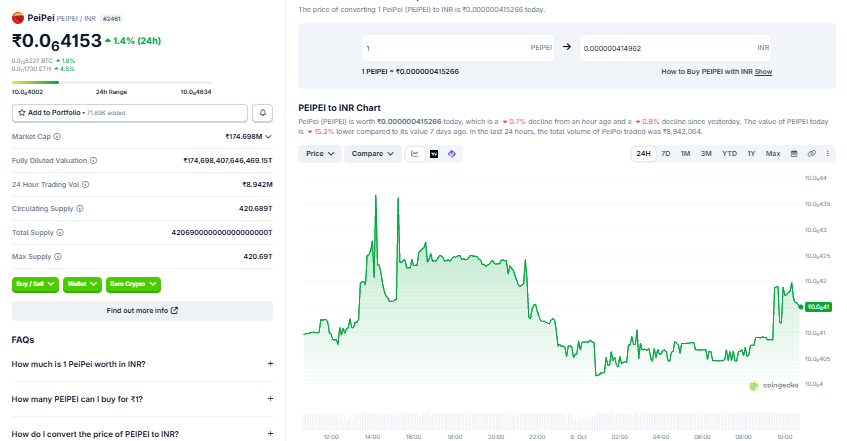This screenshot has width=847, height=441.
Task: Select the 1M chart range tab
Action: tap(685, 154)
